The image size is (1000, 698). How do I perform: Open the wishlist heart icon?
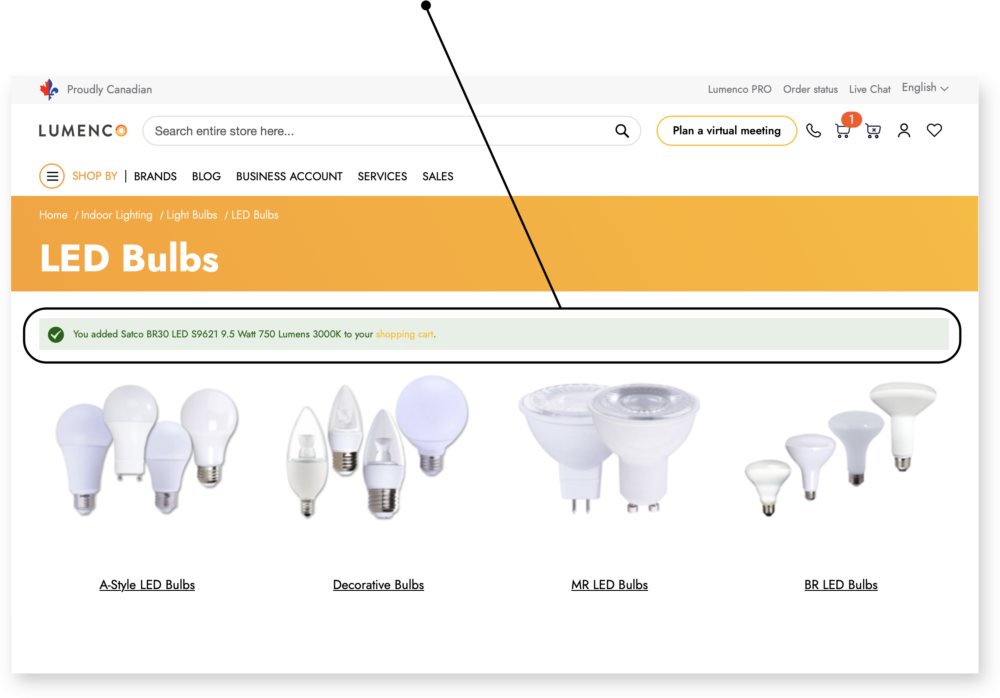(x=934, y=131)
